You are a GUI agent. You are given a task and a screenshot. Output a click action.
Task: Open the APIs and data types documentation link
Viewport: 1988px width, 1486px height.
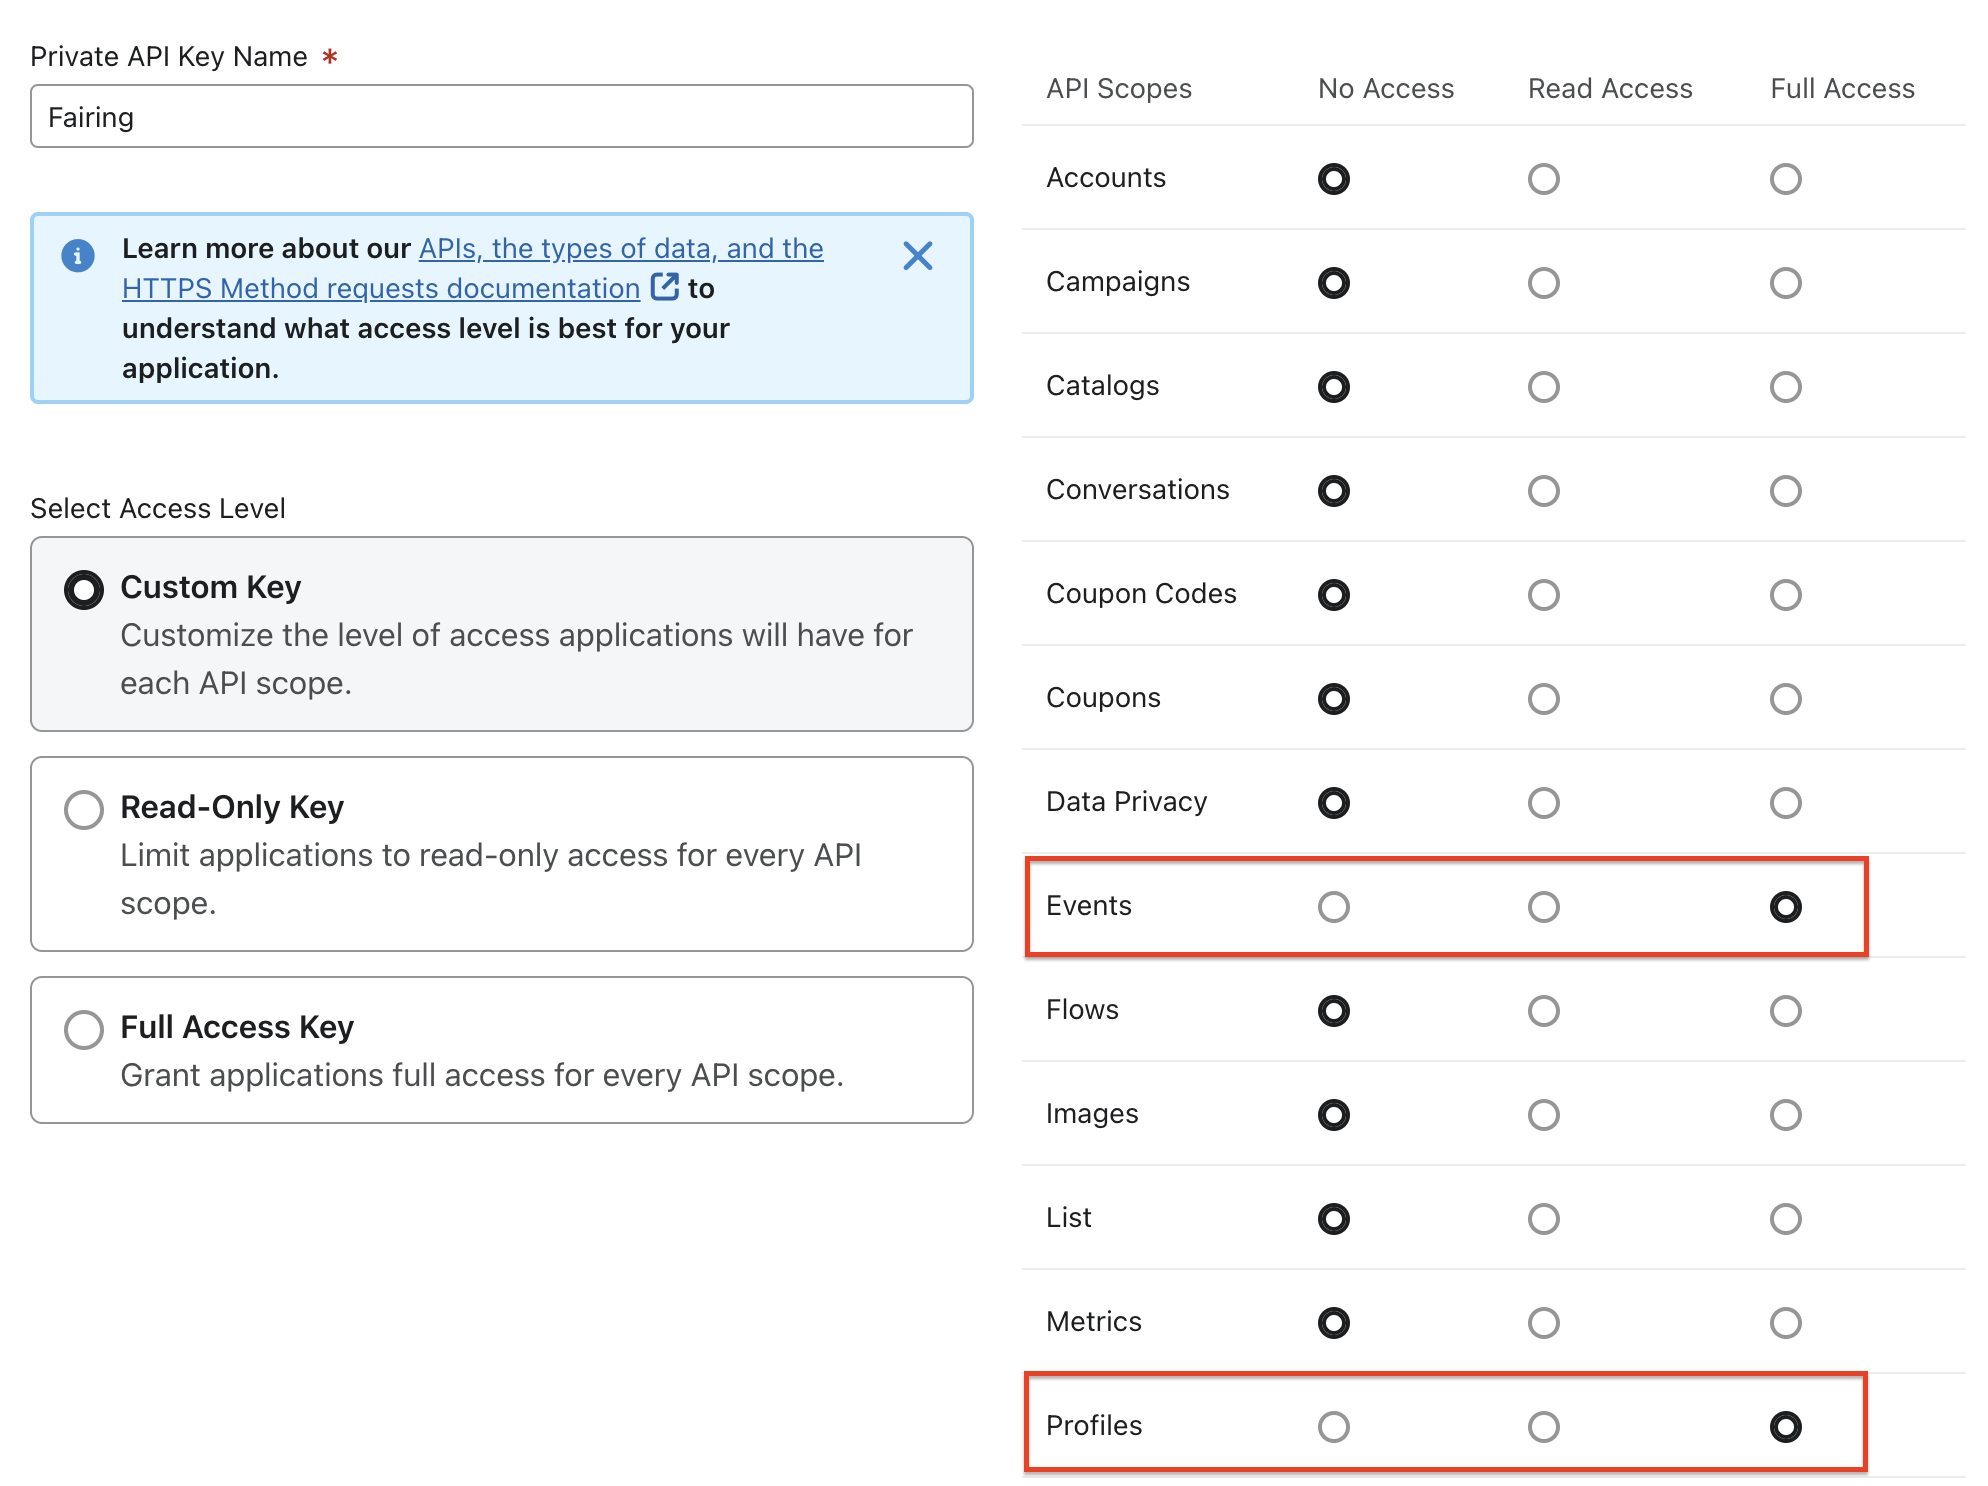click(473, 268)
